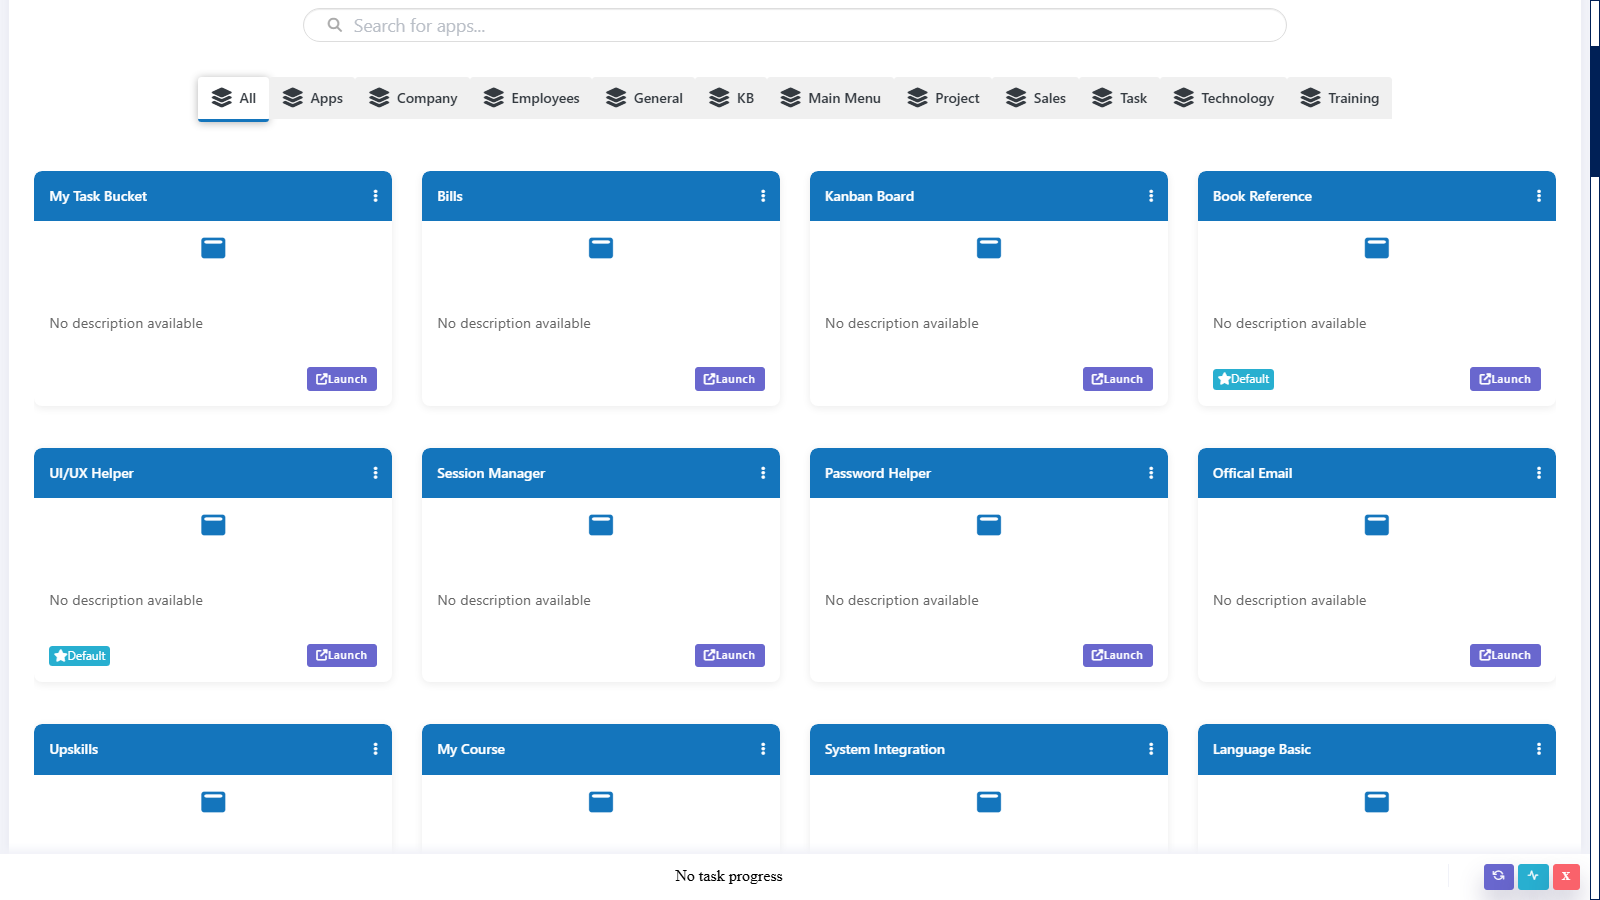Open Offical Email options menu
Viewport: 1600px width, 900px height.
1539,473
